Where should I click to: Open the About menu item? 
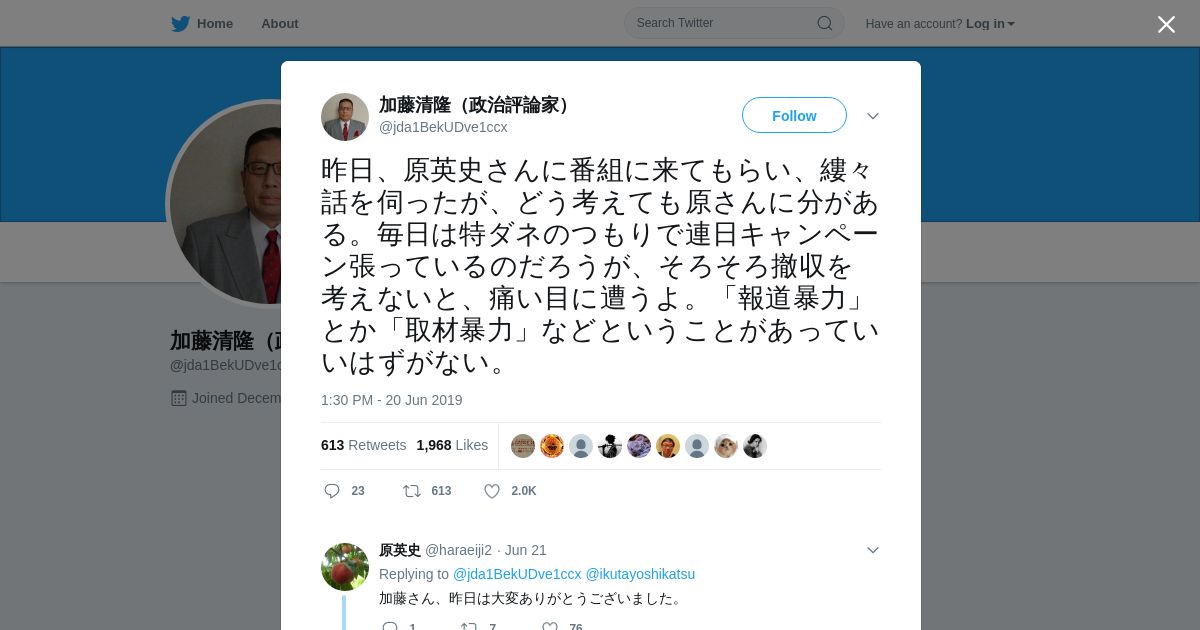pos(280,24)
